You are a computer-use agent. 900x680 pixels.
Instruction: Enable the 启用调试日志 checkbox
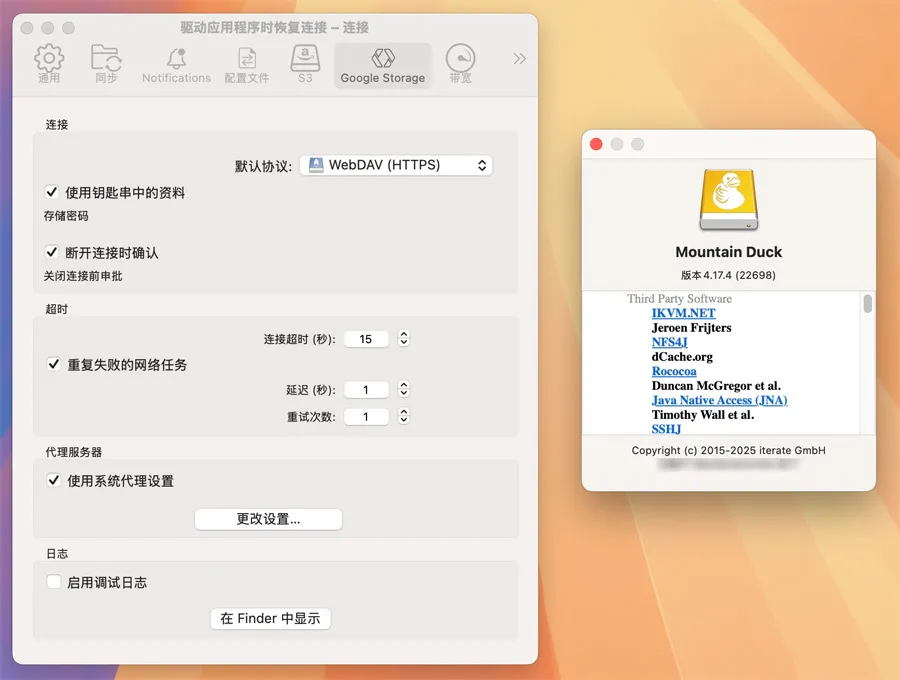[x=54, y=582]
